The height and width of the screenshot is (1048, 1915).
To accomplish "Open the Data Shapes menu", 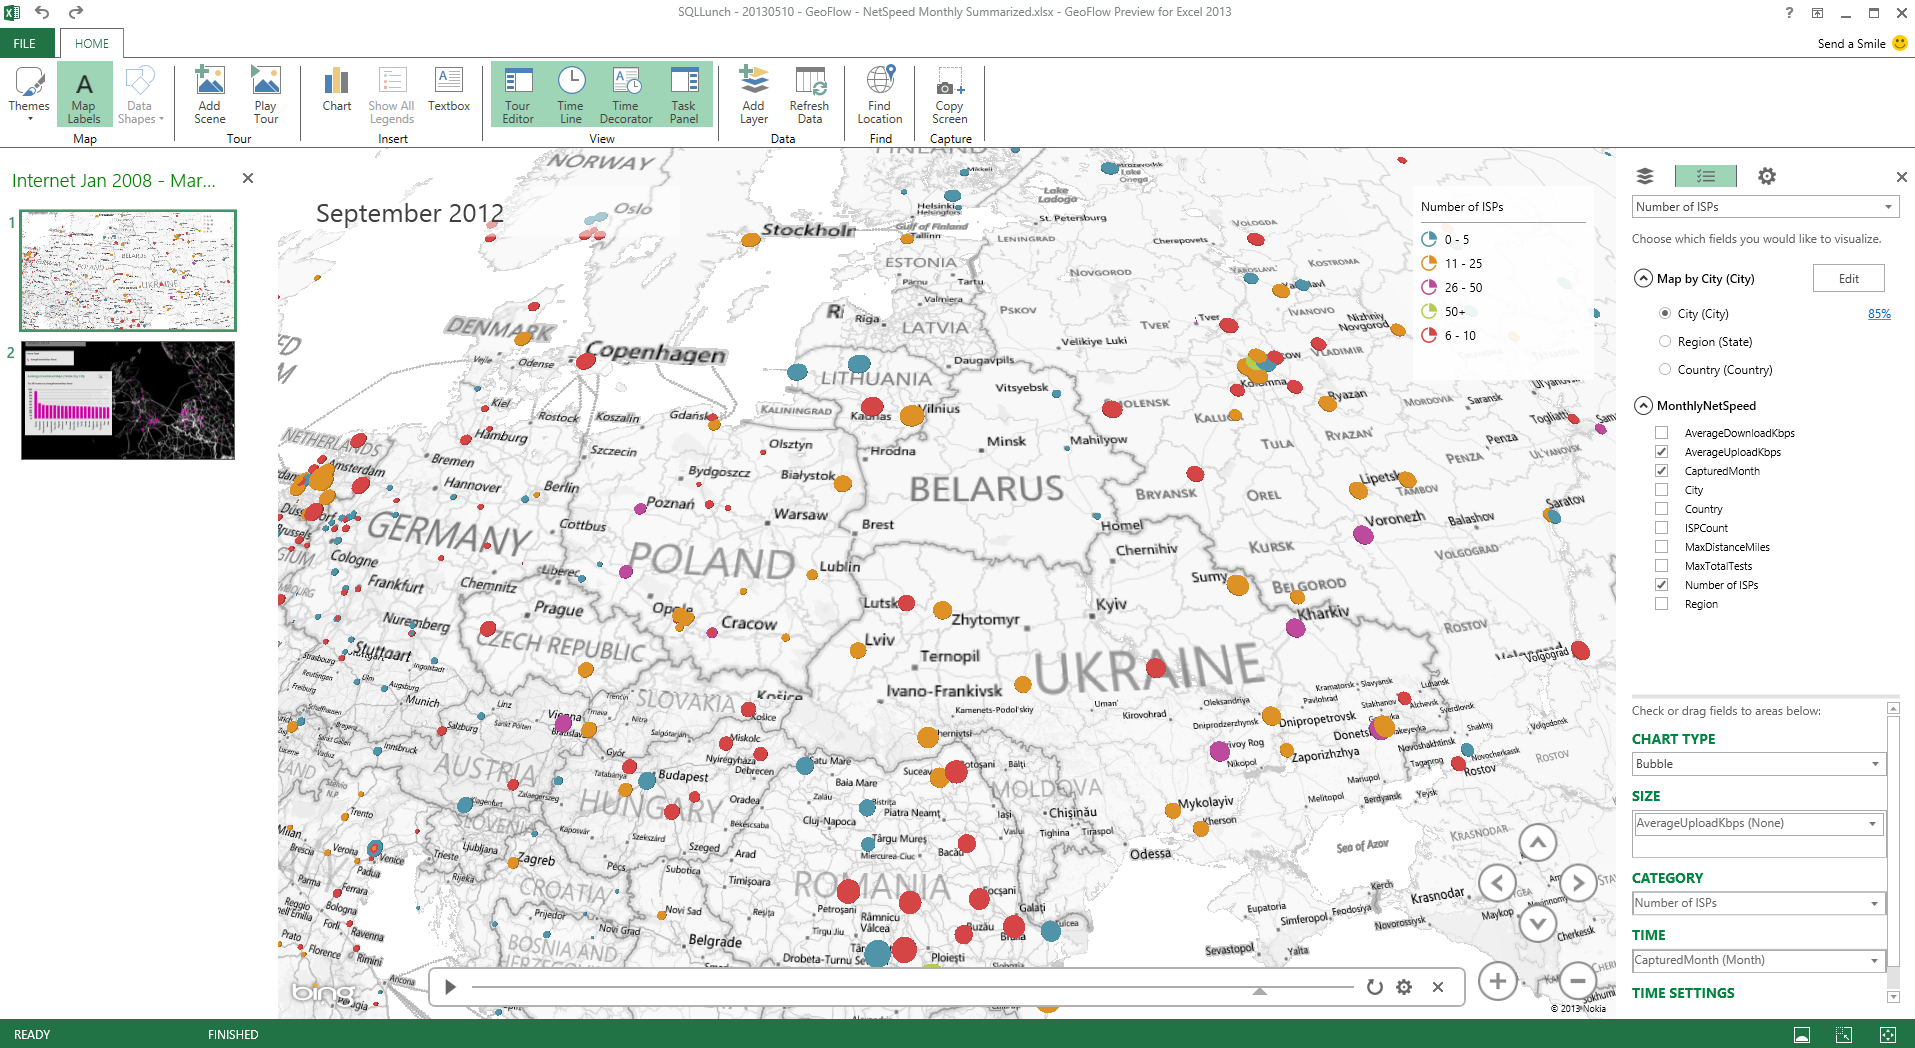I will tap(140, 95).
